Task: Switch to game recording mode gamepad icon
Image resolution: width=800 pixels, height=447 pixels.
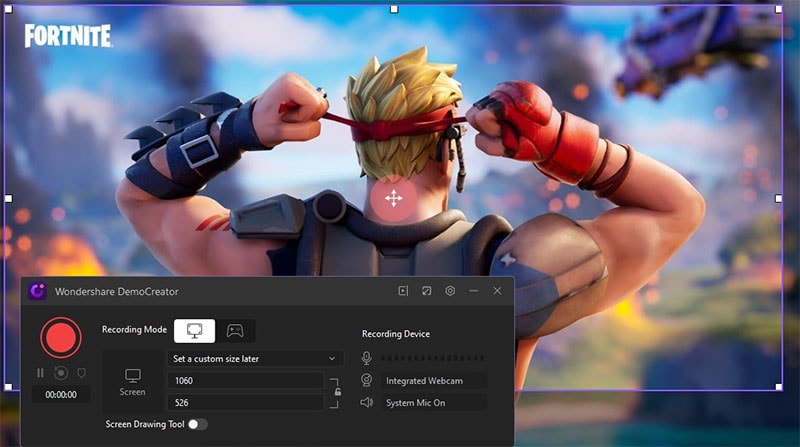Action: [x=235, y=331]
